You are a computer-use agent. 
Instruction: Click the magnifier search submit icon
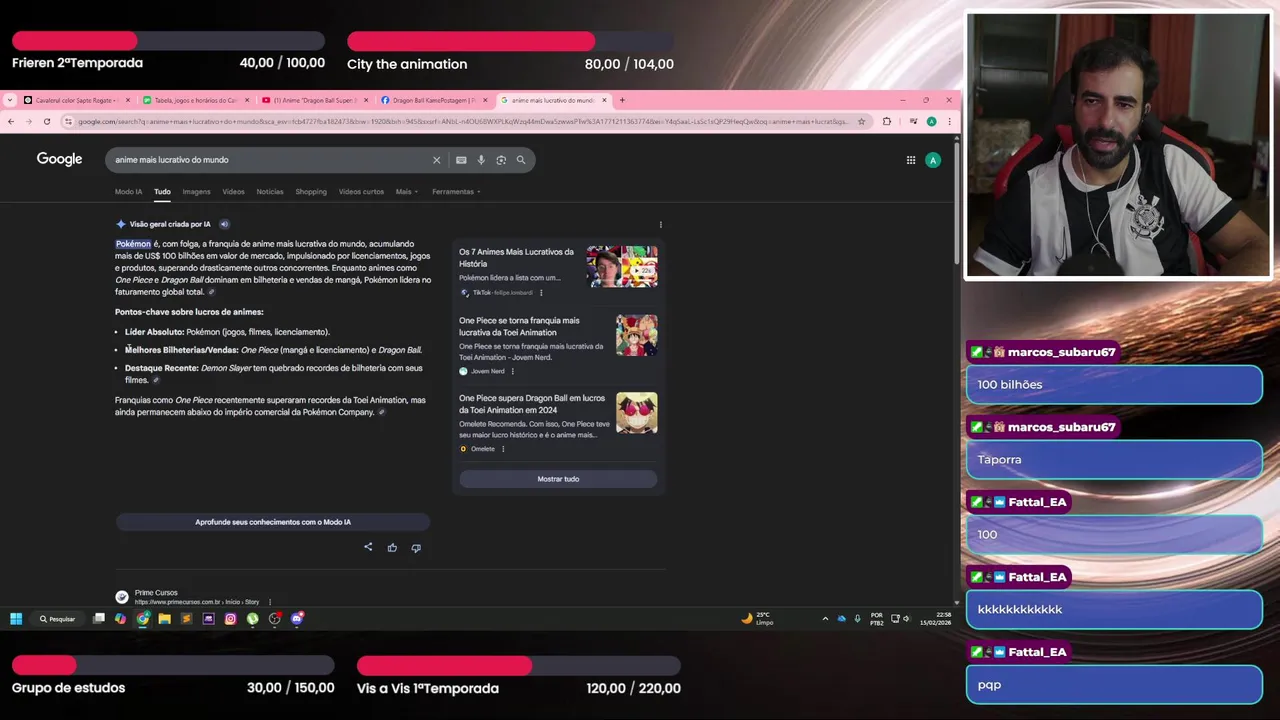(521, 160)
